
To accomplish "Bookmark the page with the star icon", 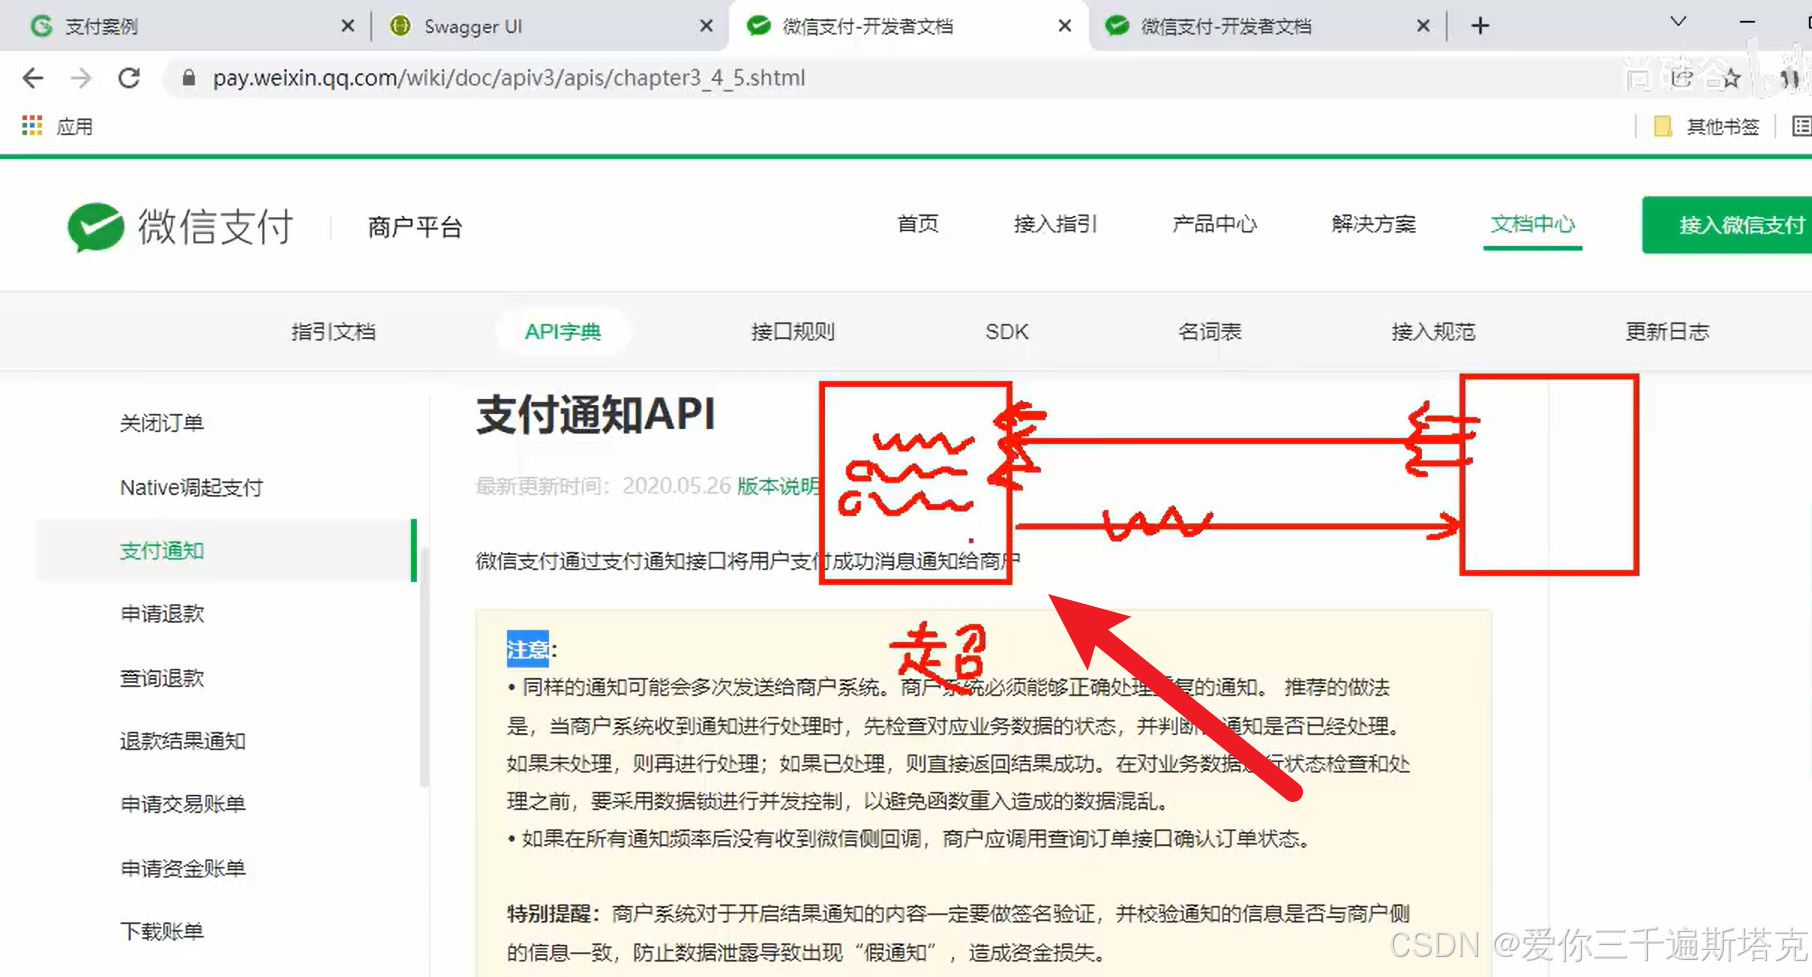I will (x=1731, y=78).
